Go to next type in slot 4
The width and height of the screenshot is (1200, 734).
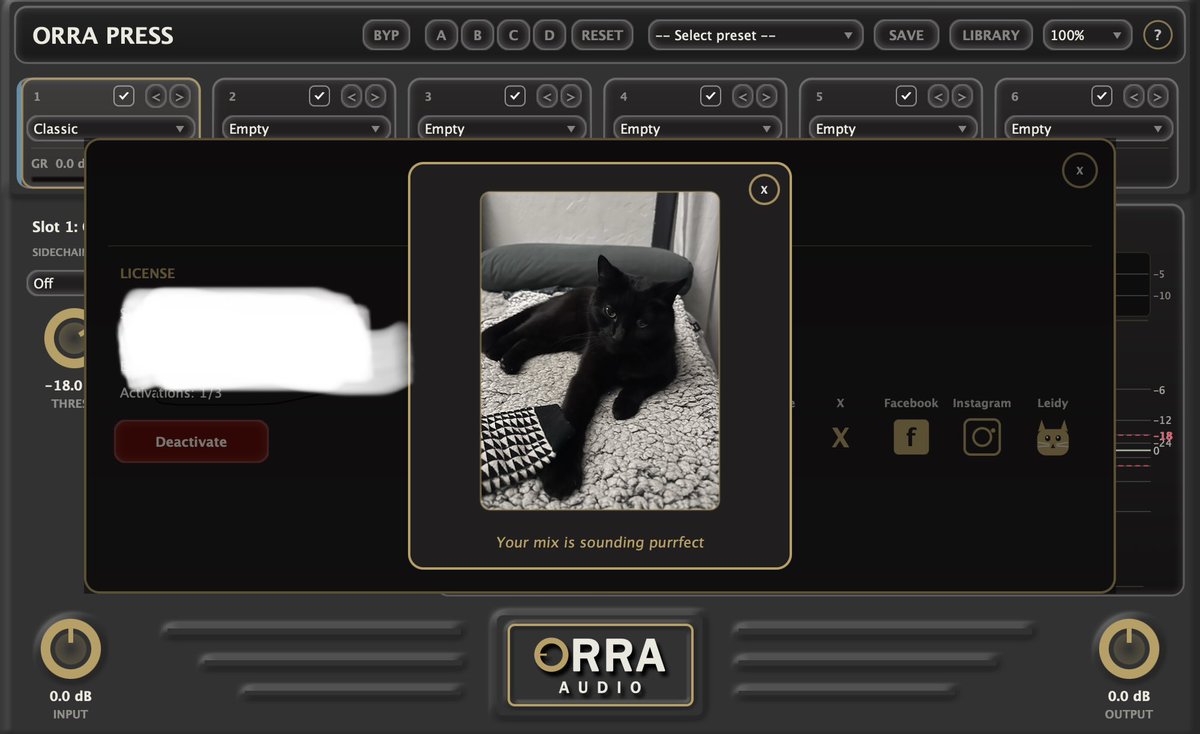point(766,96)
